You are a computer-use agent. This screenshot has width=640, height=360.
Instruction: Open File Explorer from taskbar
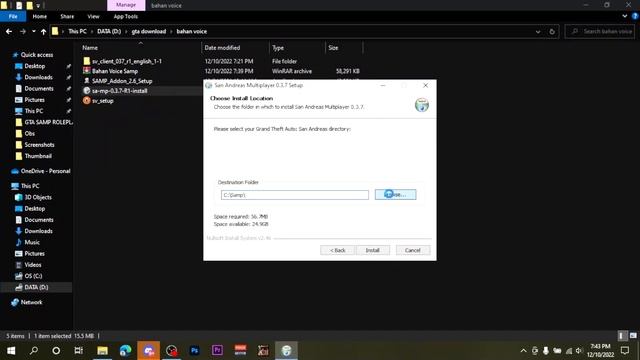coord(102,350)
